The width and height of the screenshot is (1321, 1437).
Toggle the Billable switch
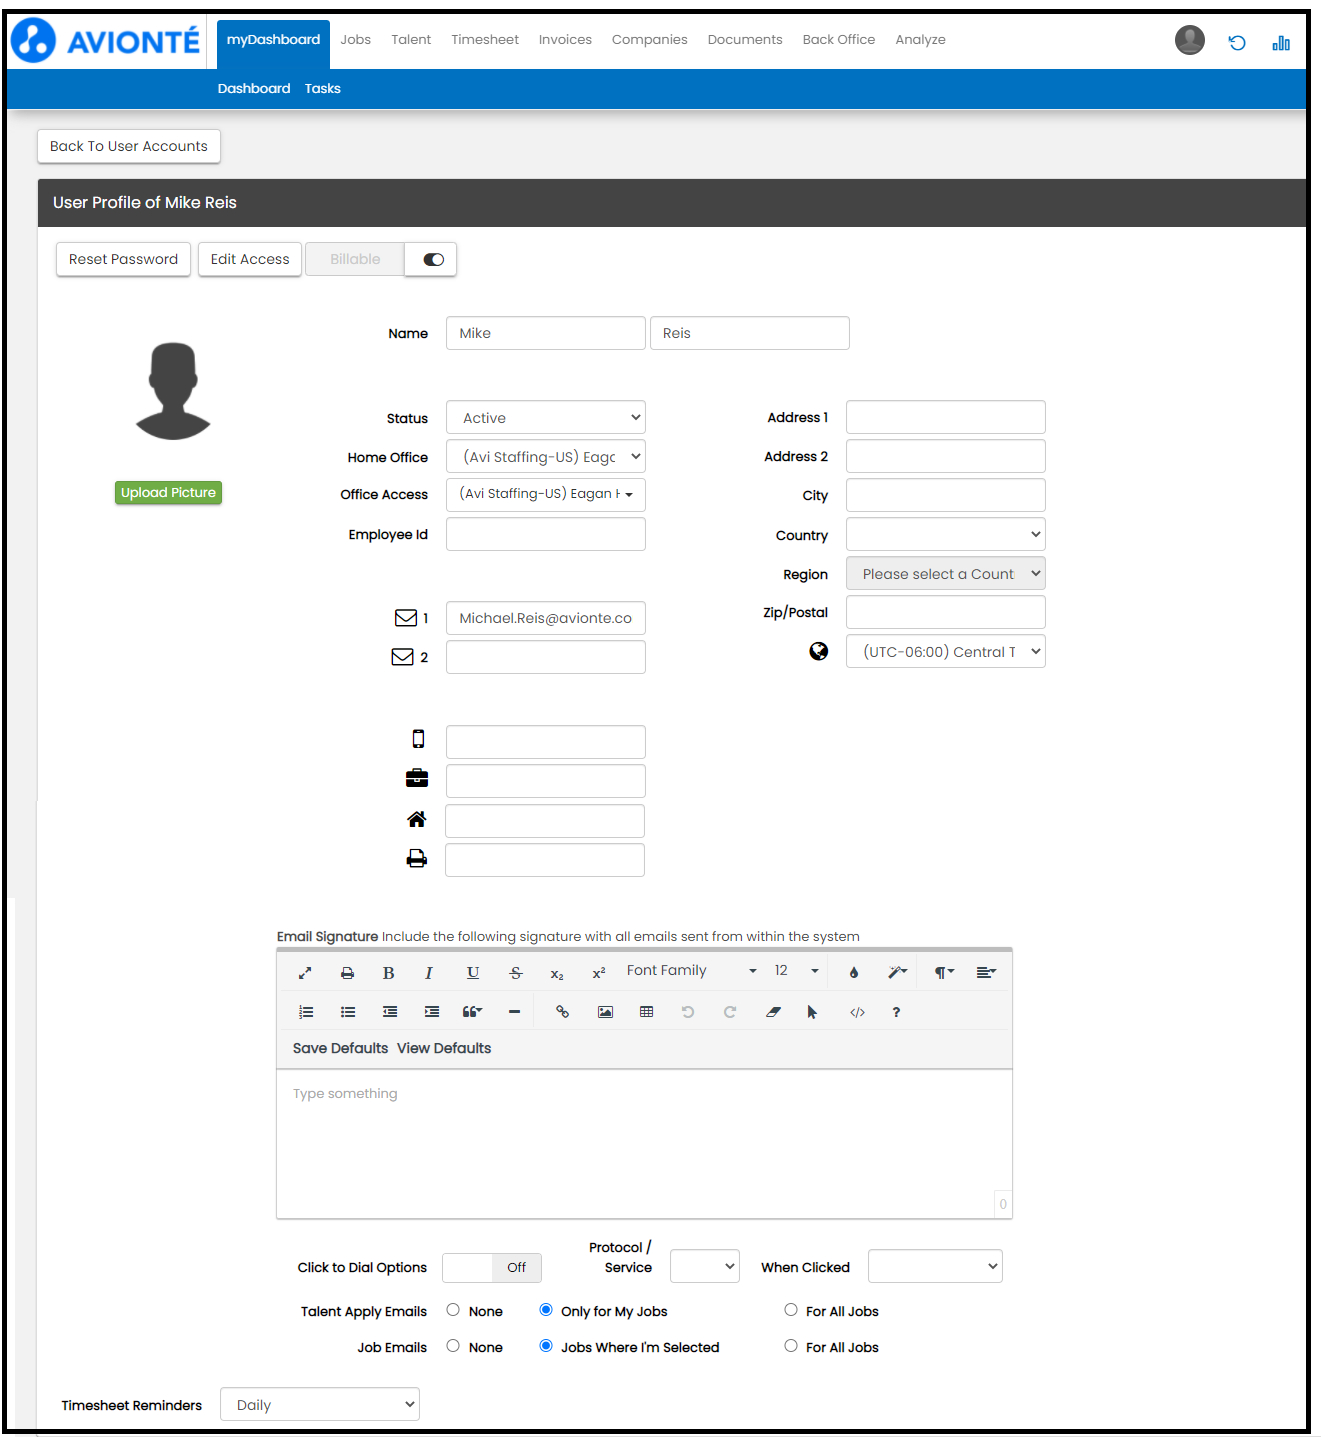coord(432,260)
